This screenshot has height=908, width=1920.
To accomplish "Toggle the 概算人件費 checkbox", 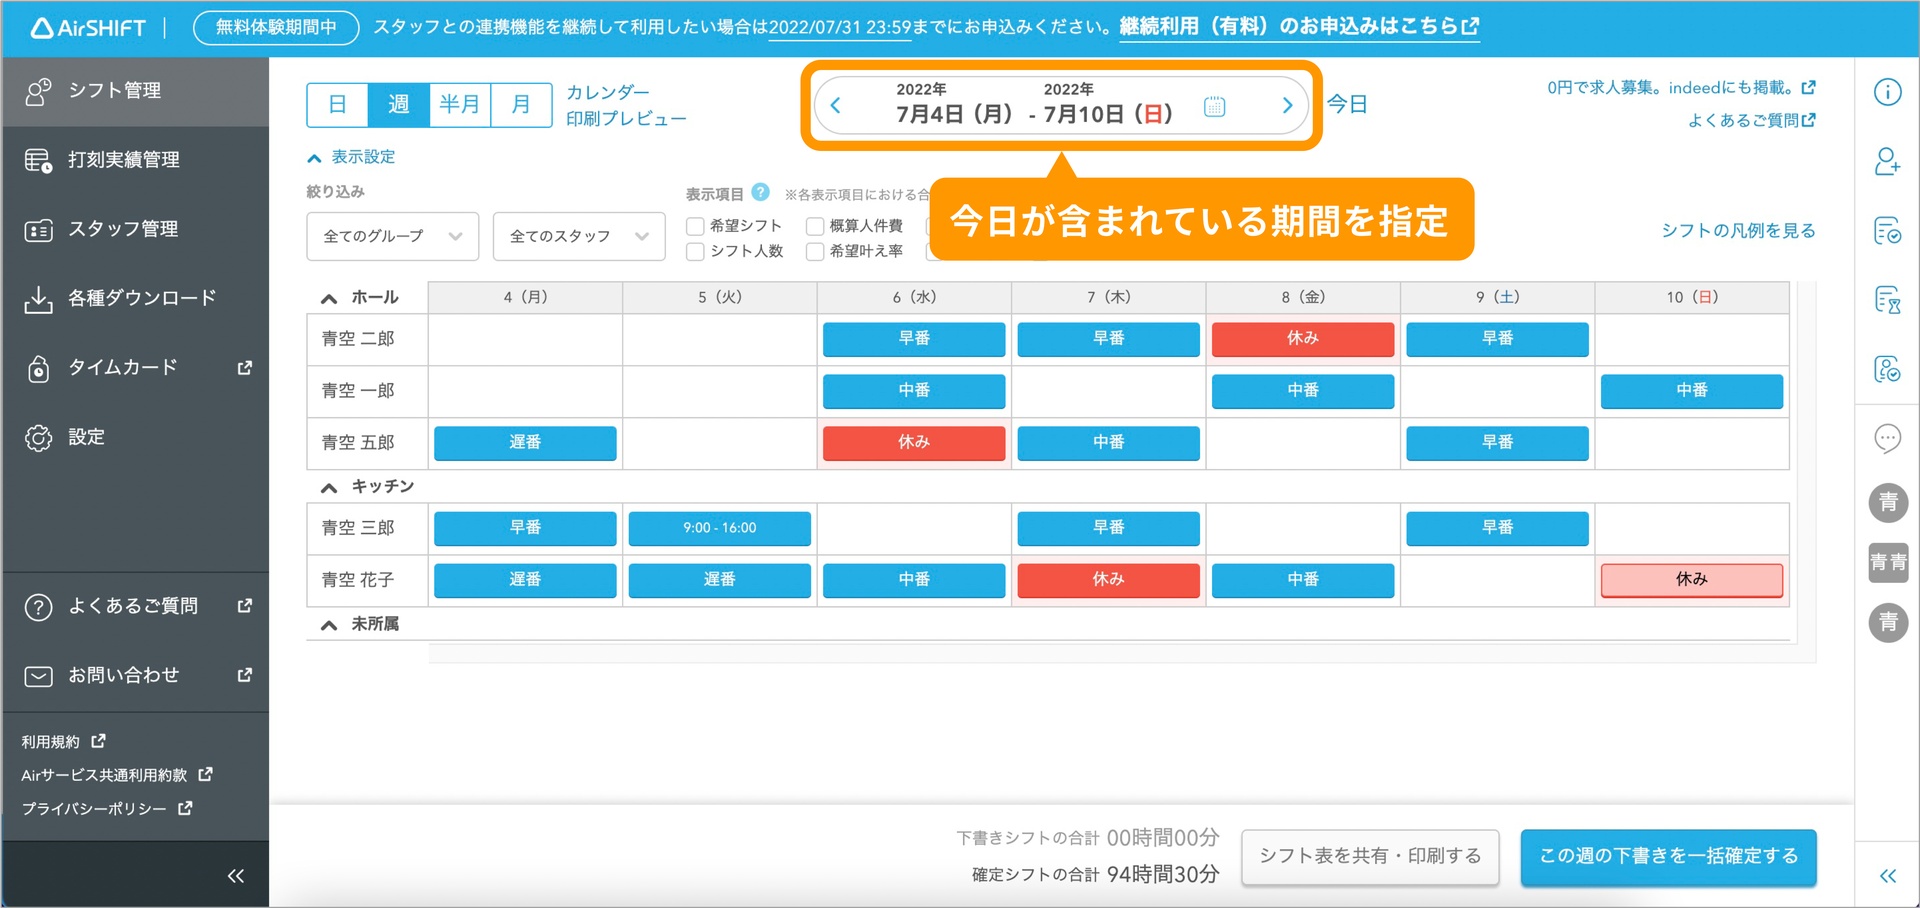I will [815, 226].
